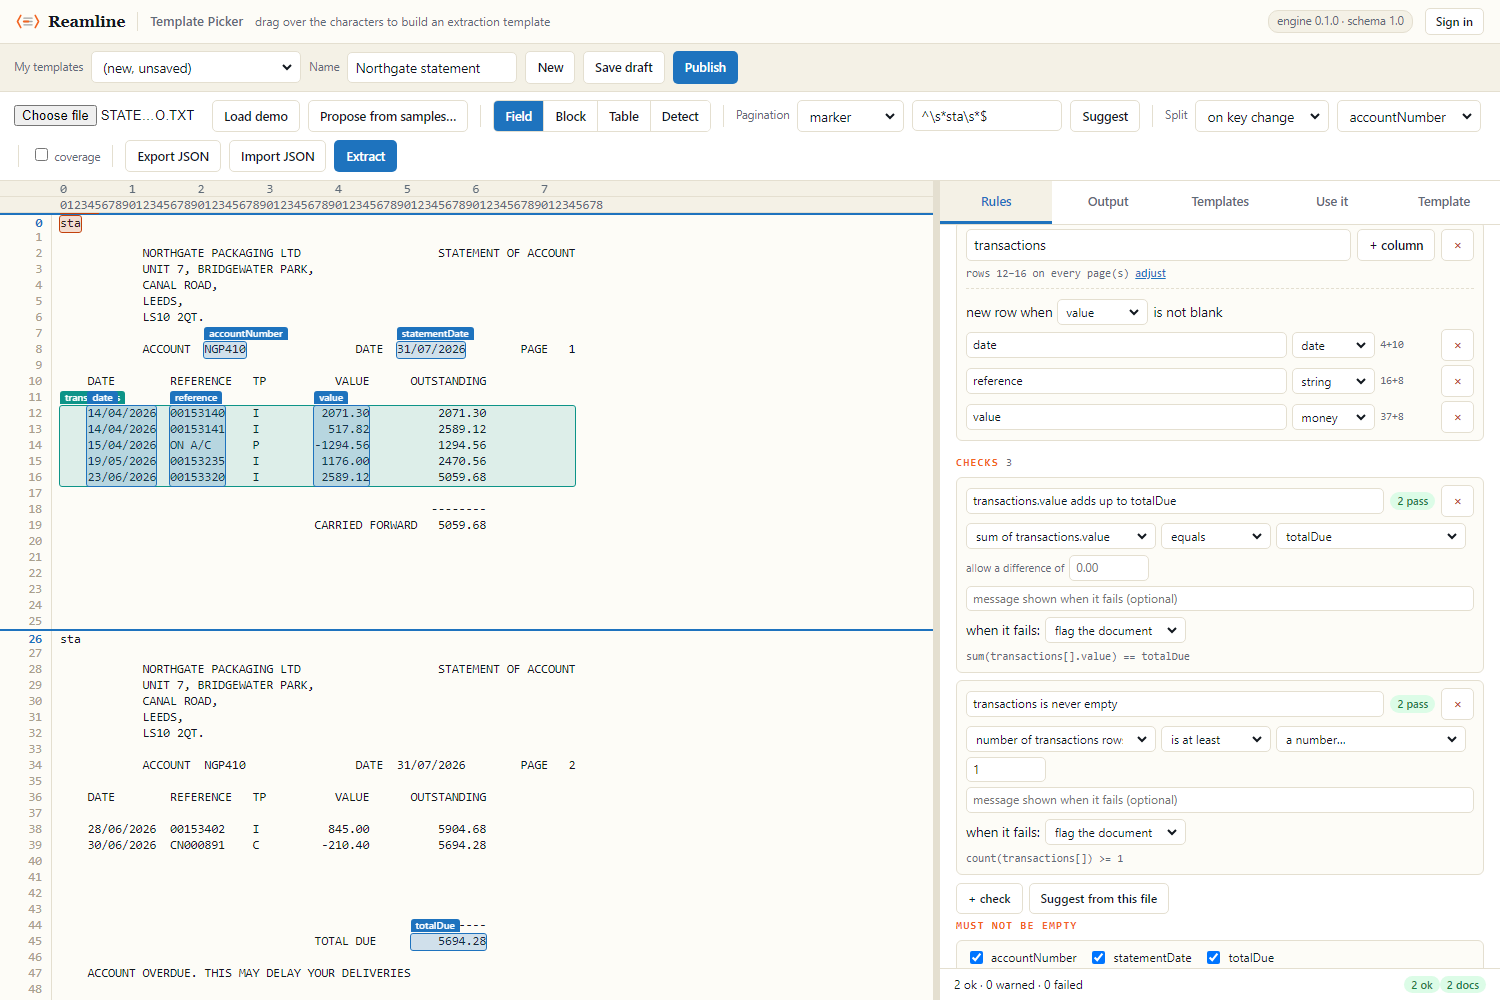Viewport: 1500px width, 1000px height.
Task: Click Export JSON
Action: click(x=173, y=156)
